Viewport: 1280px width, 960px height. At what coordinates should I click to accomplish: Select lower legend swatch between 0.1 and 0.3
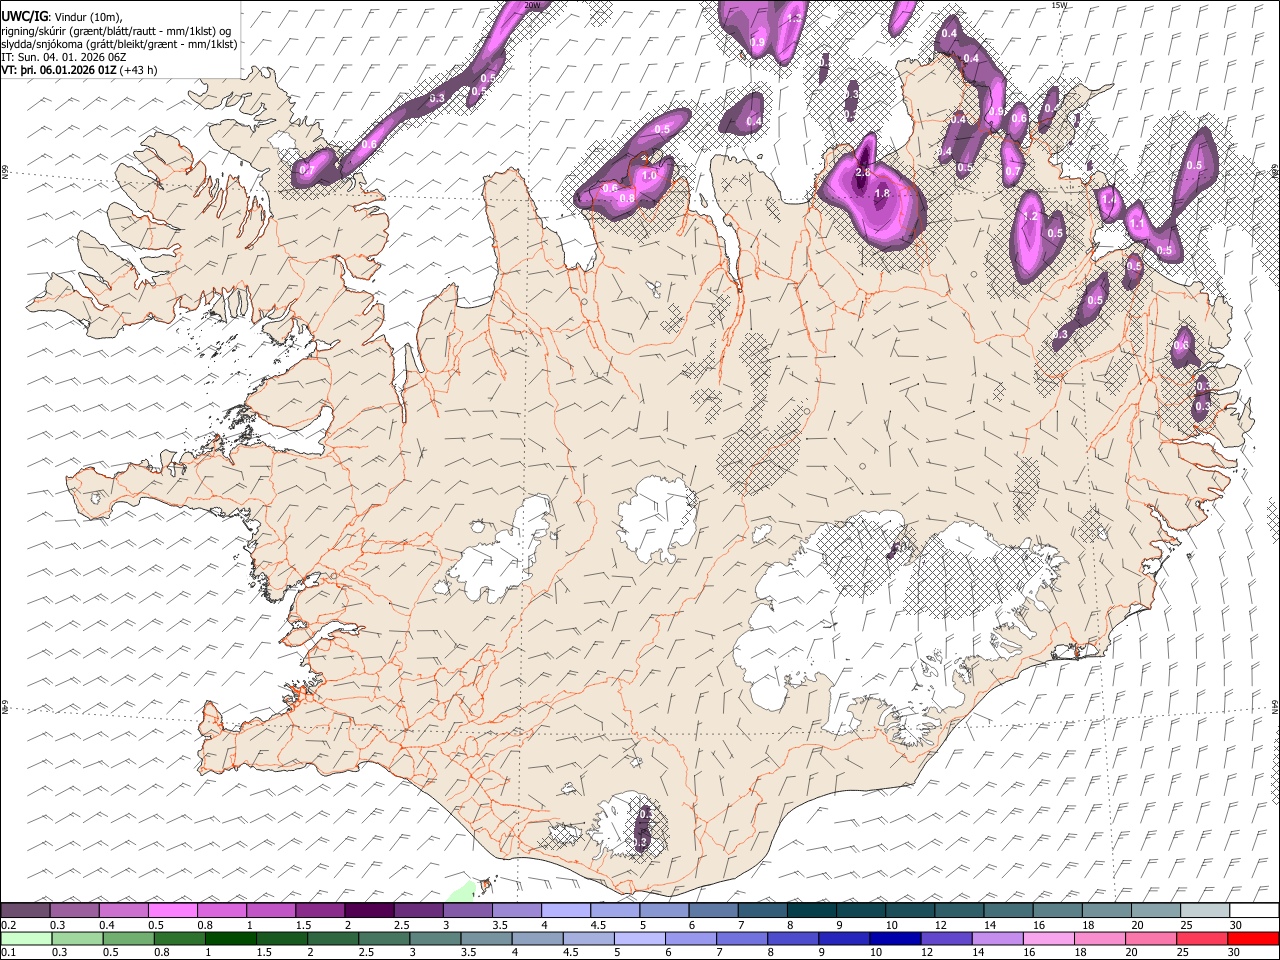point(25,938)
